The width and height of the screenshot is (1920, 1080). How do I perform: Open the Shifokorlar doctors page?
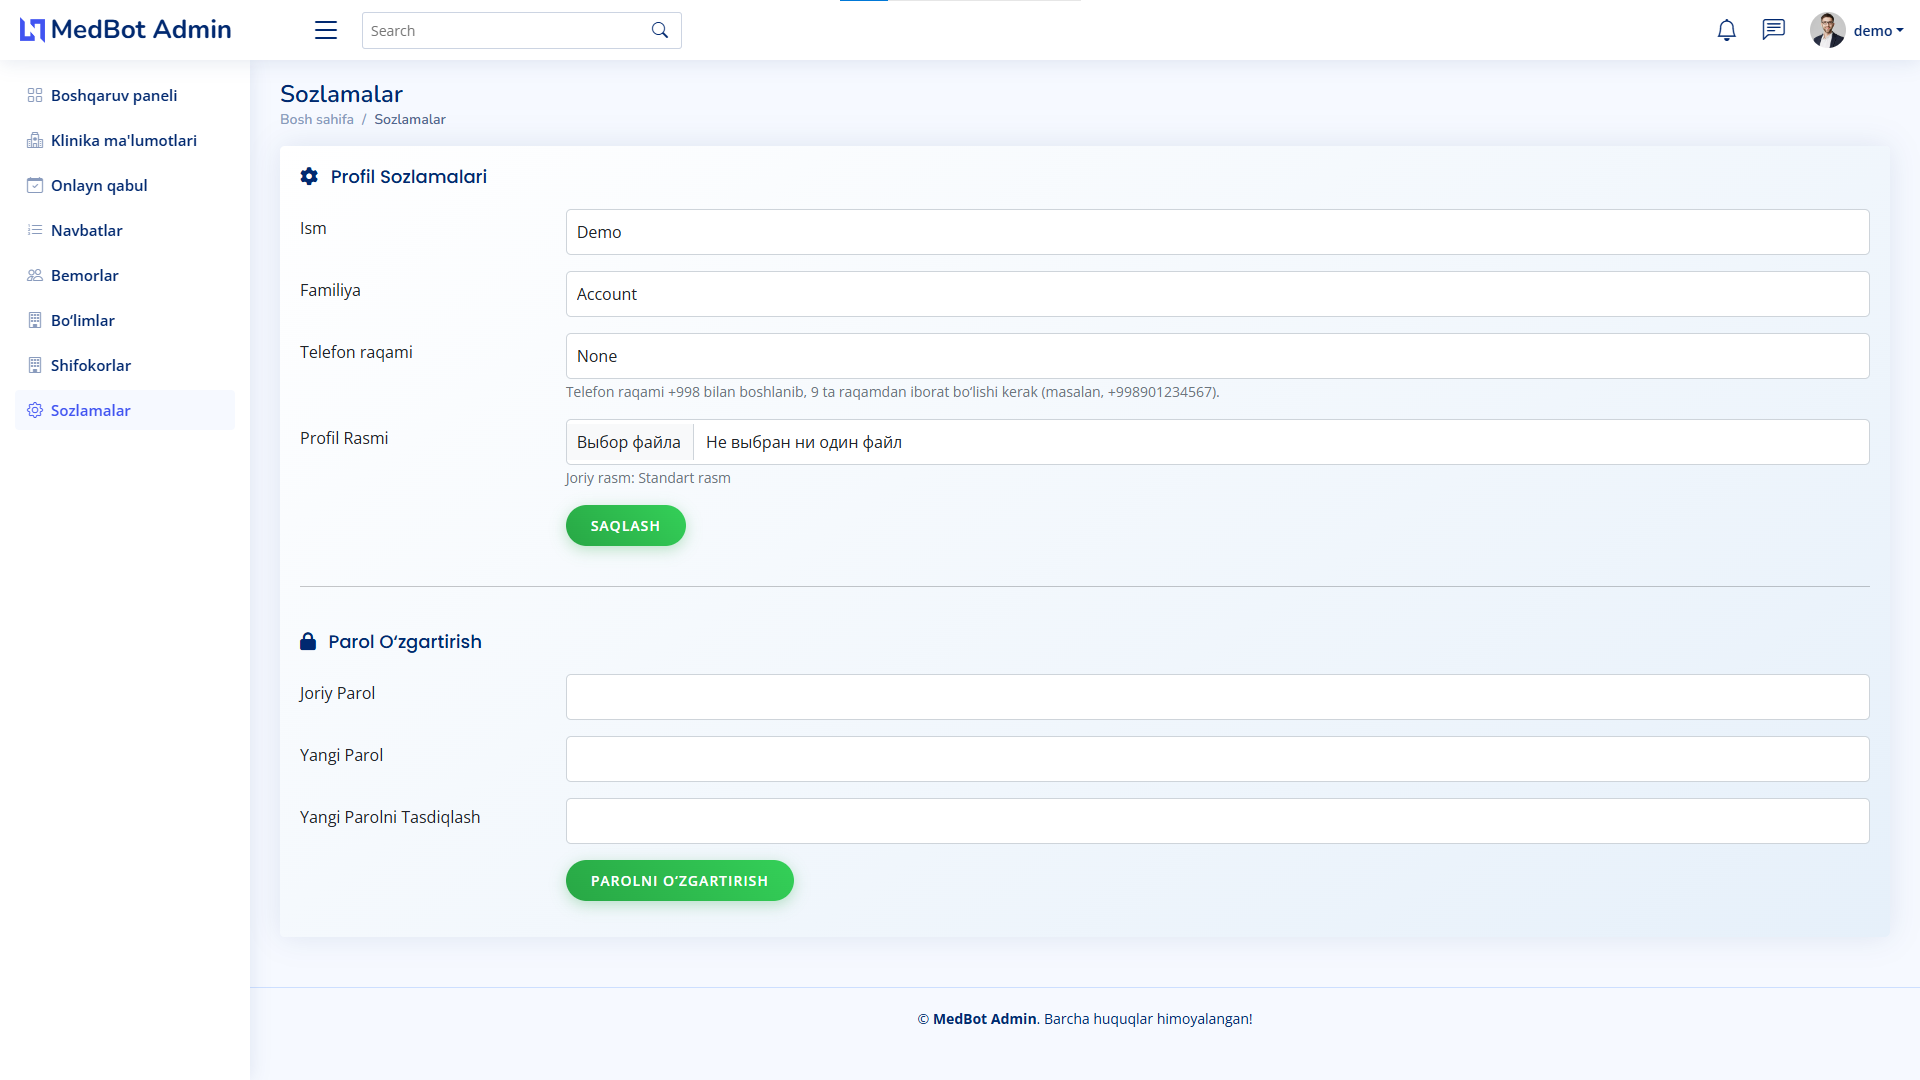(91, 365)
